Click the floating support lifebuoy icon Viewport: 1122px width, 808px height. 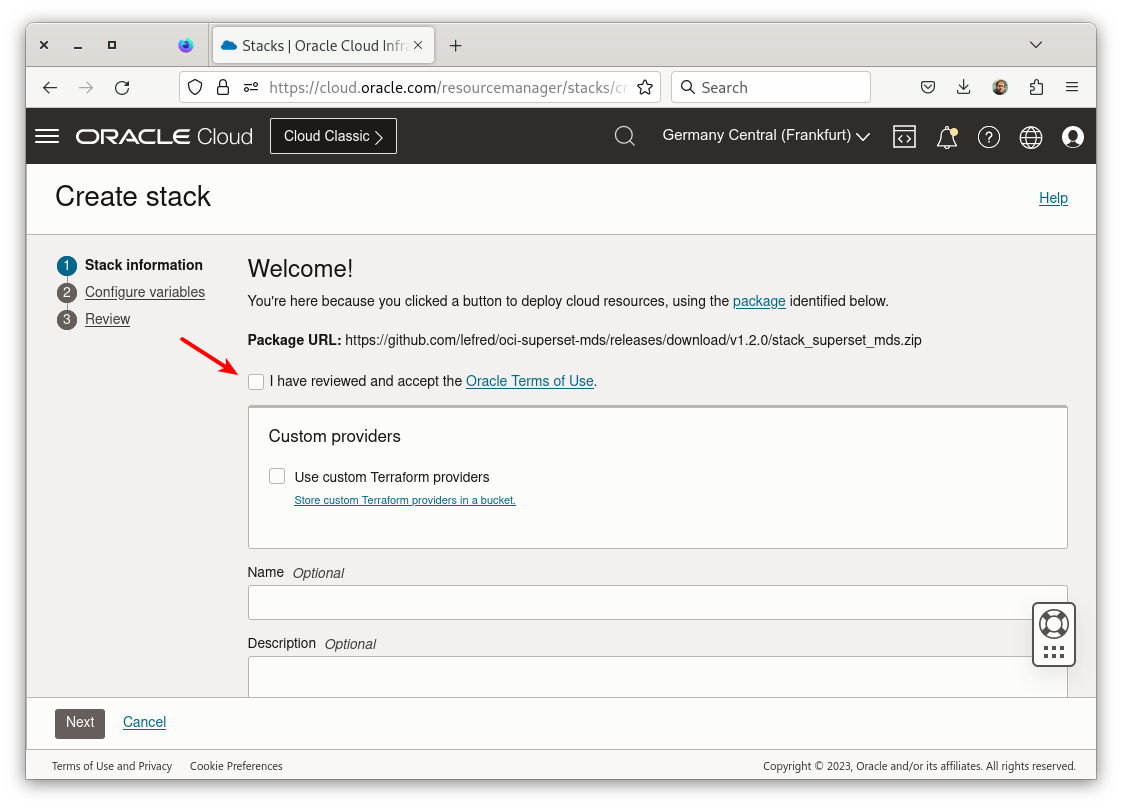pos(1054,624)
